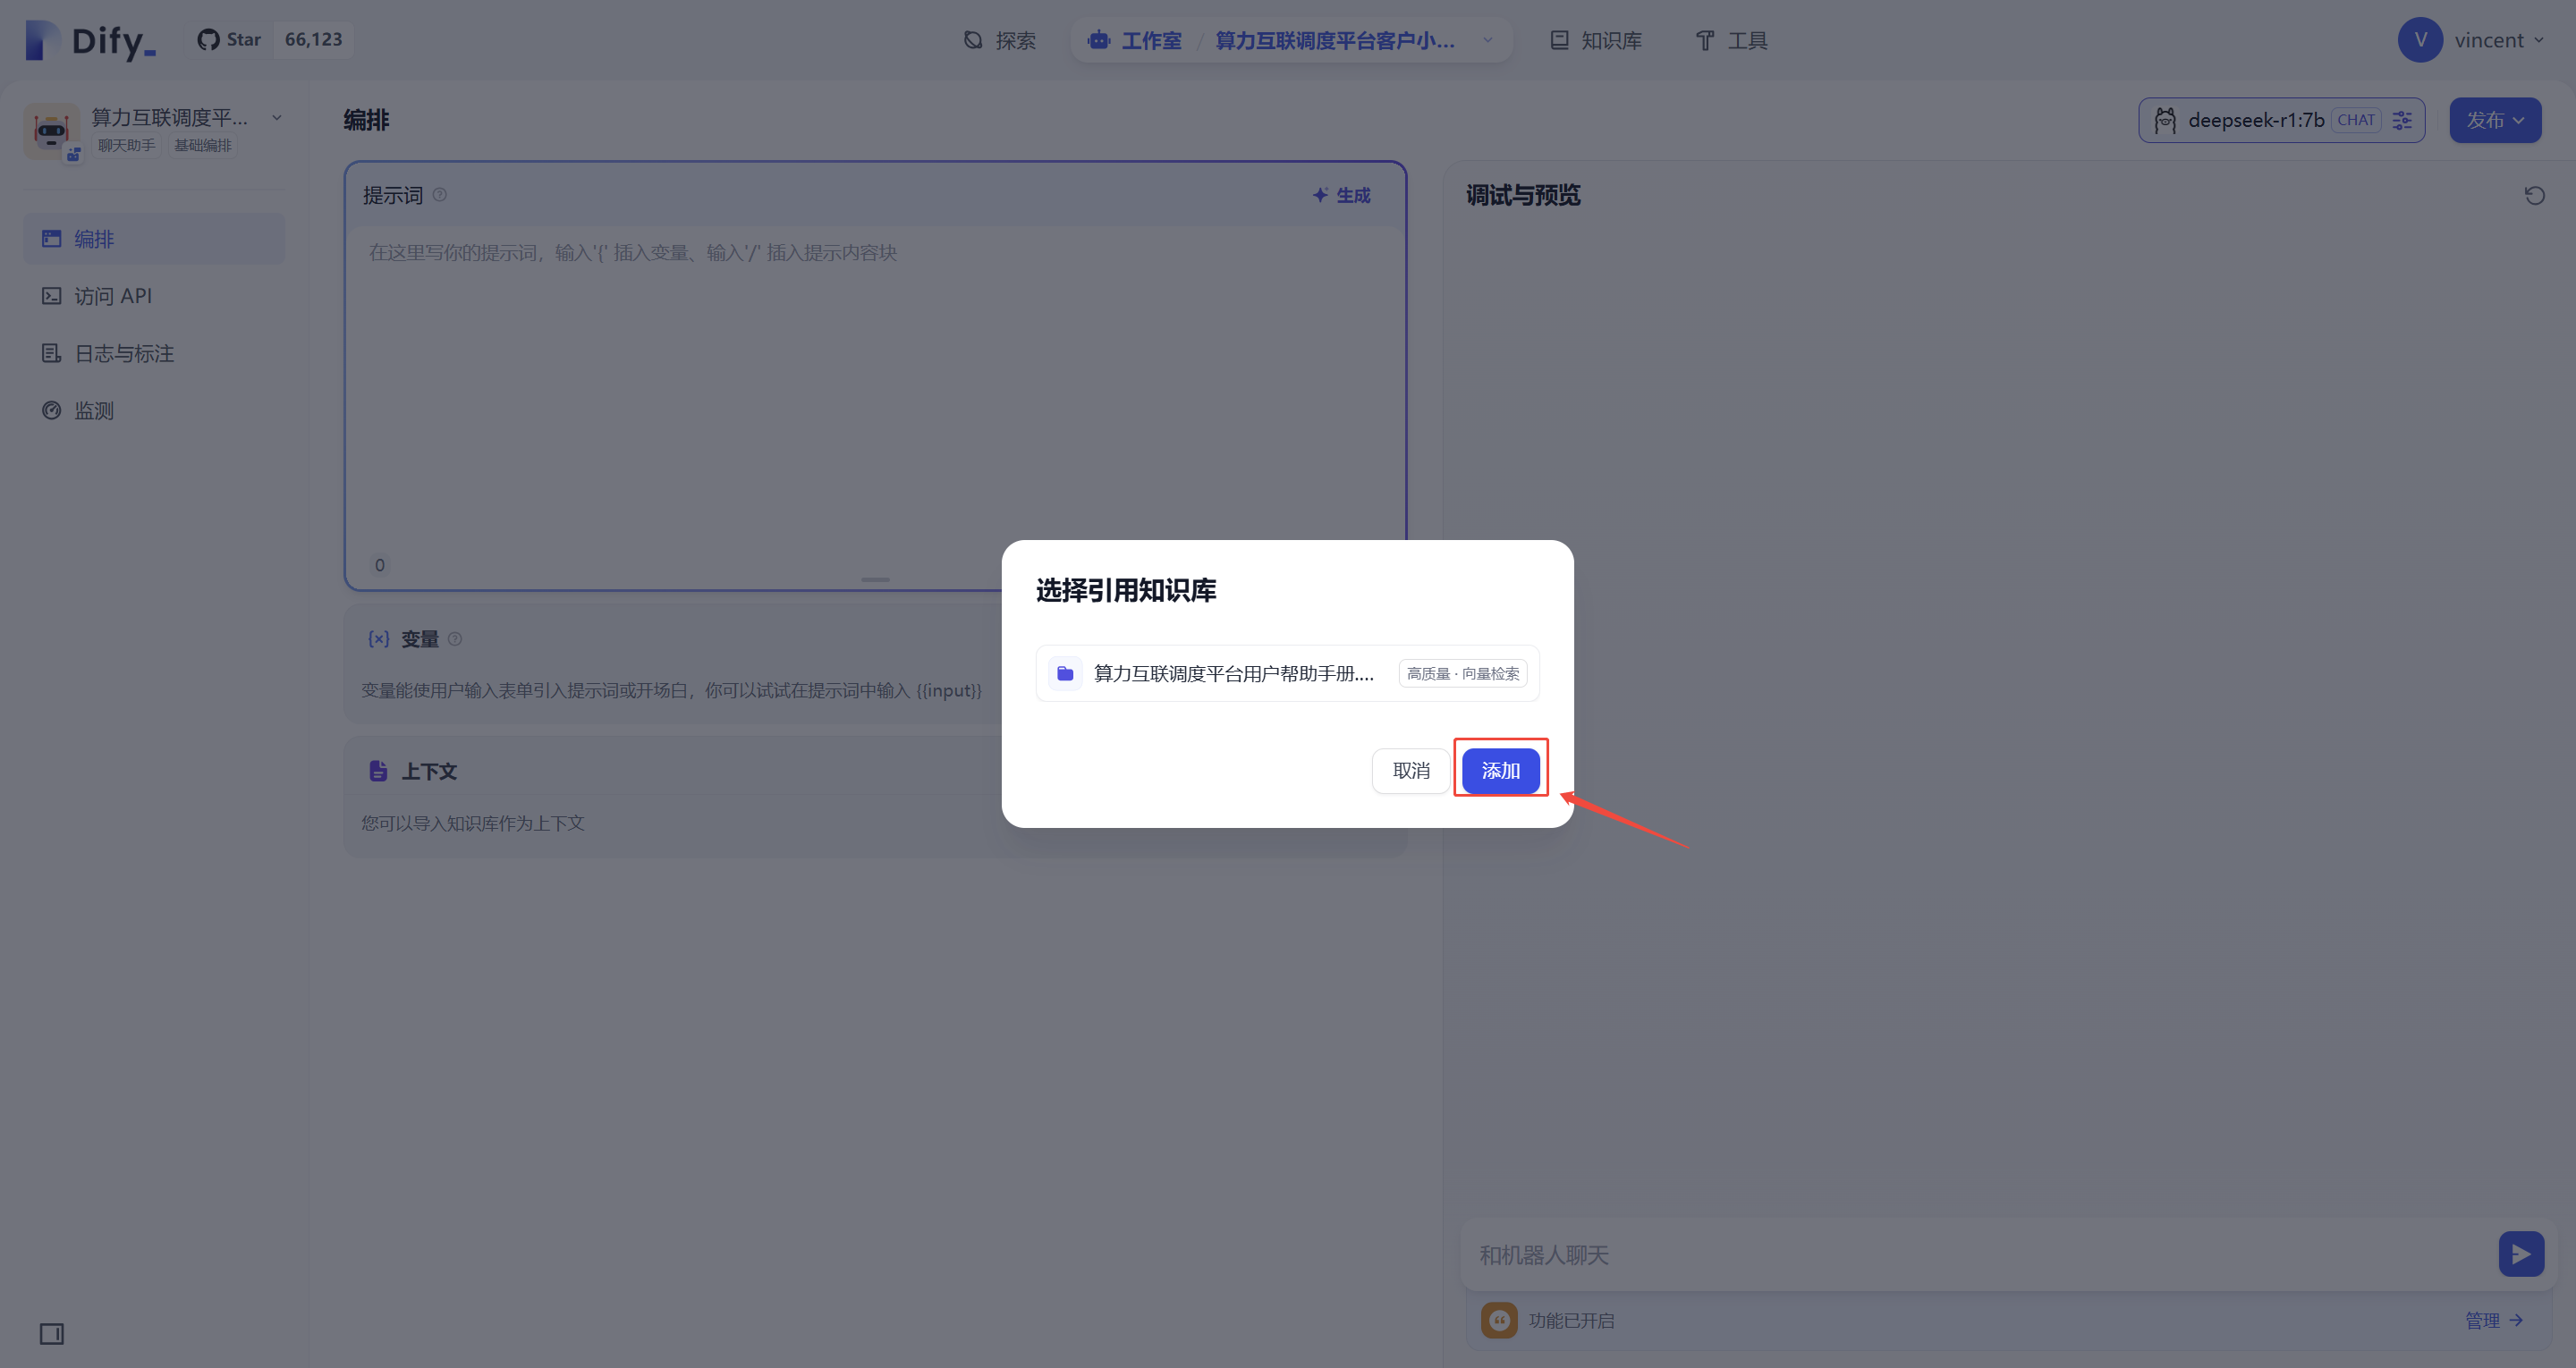Expand the app info chevron in sidebar
Screen dimensions: 2576x1368
[x=277, y=118]
